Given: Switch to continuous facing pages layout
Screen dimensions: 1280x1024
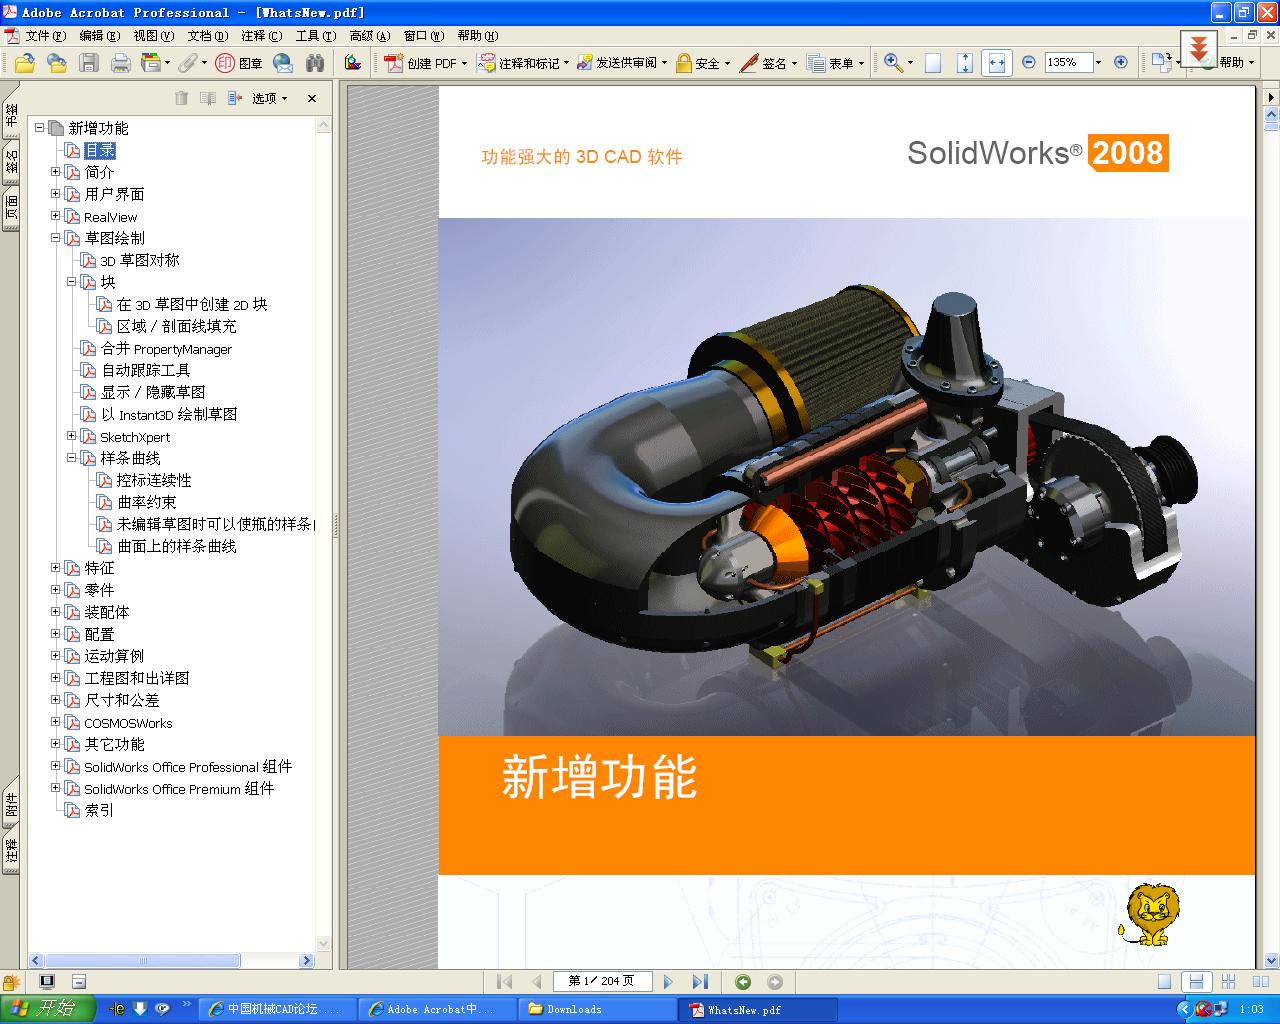Looking at the screenshot, I should point(1228,982).
